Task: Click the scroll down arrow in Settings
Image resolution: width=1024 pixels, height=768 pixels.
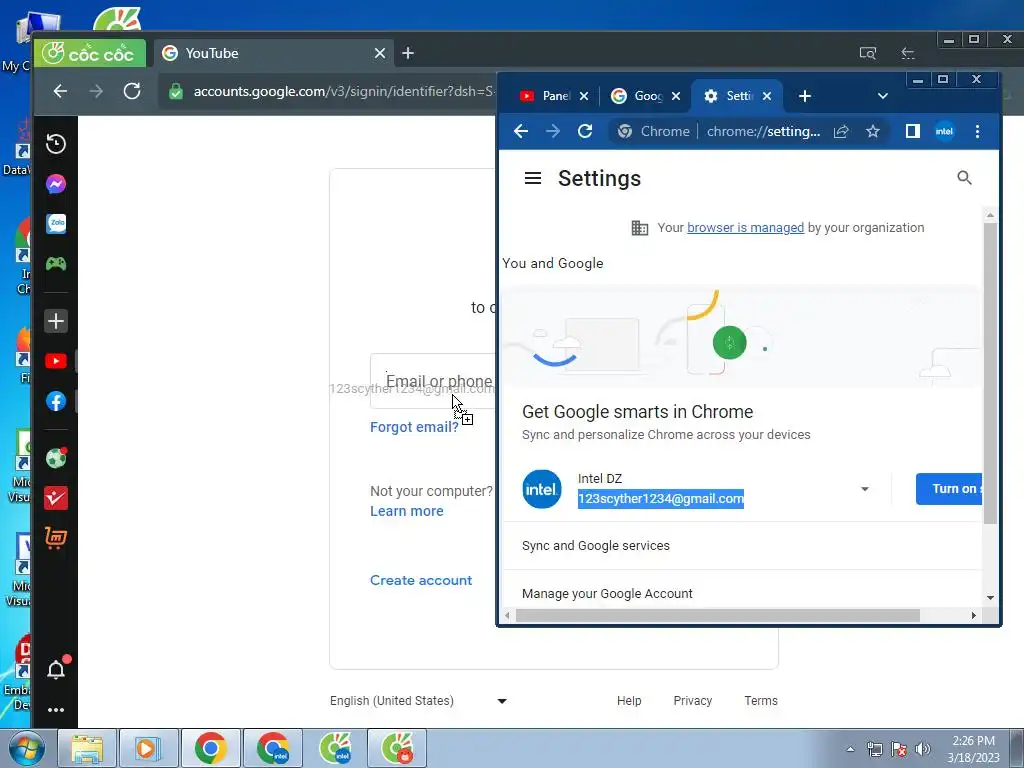Action: pos(990,598)
